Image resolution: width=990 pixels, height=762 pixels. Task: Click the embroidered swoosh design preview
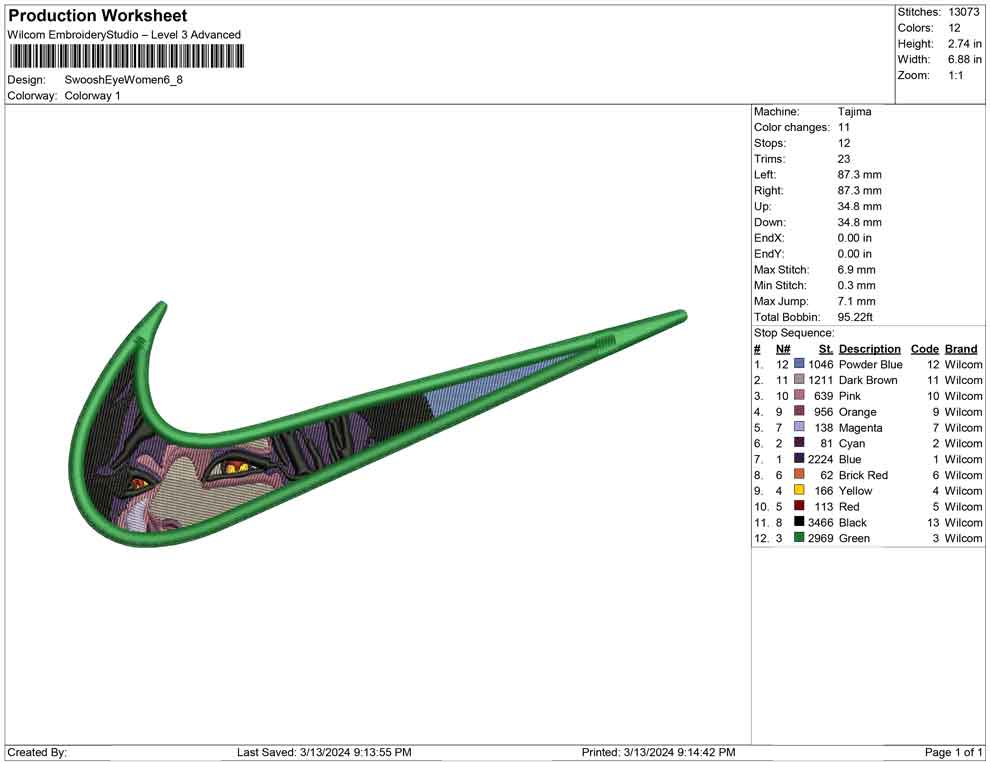tap(378, 424)
